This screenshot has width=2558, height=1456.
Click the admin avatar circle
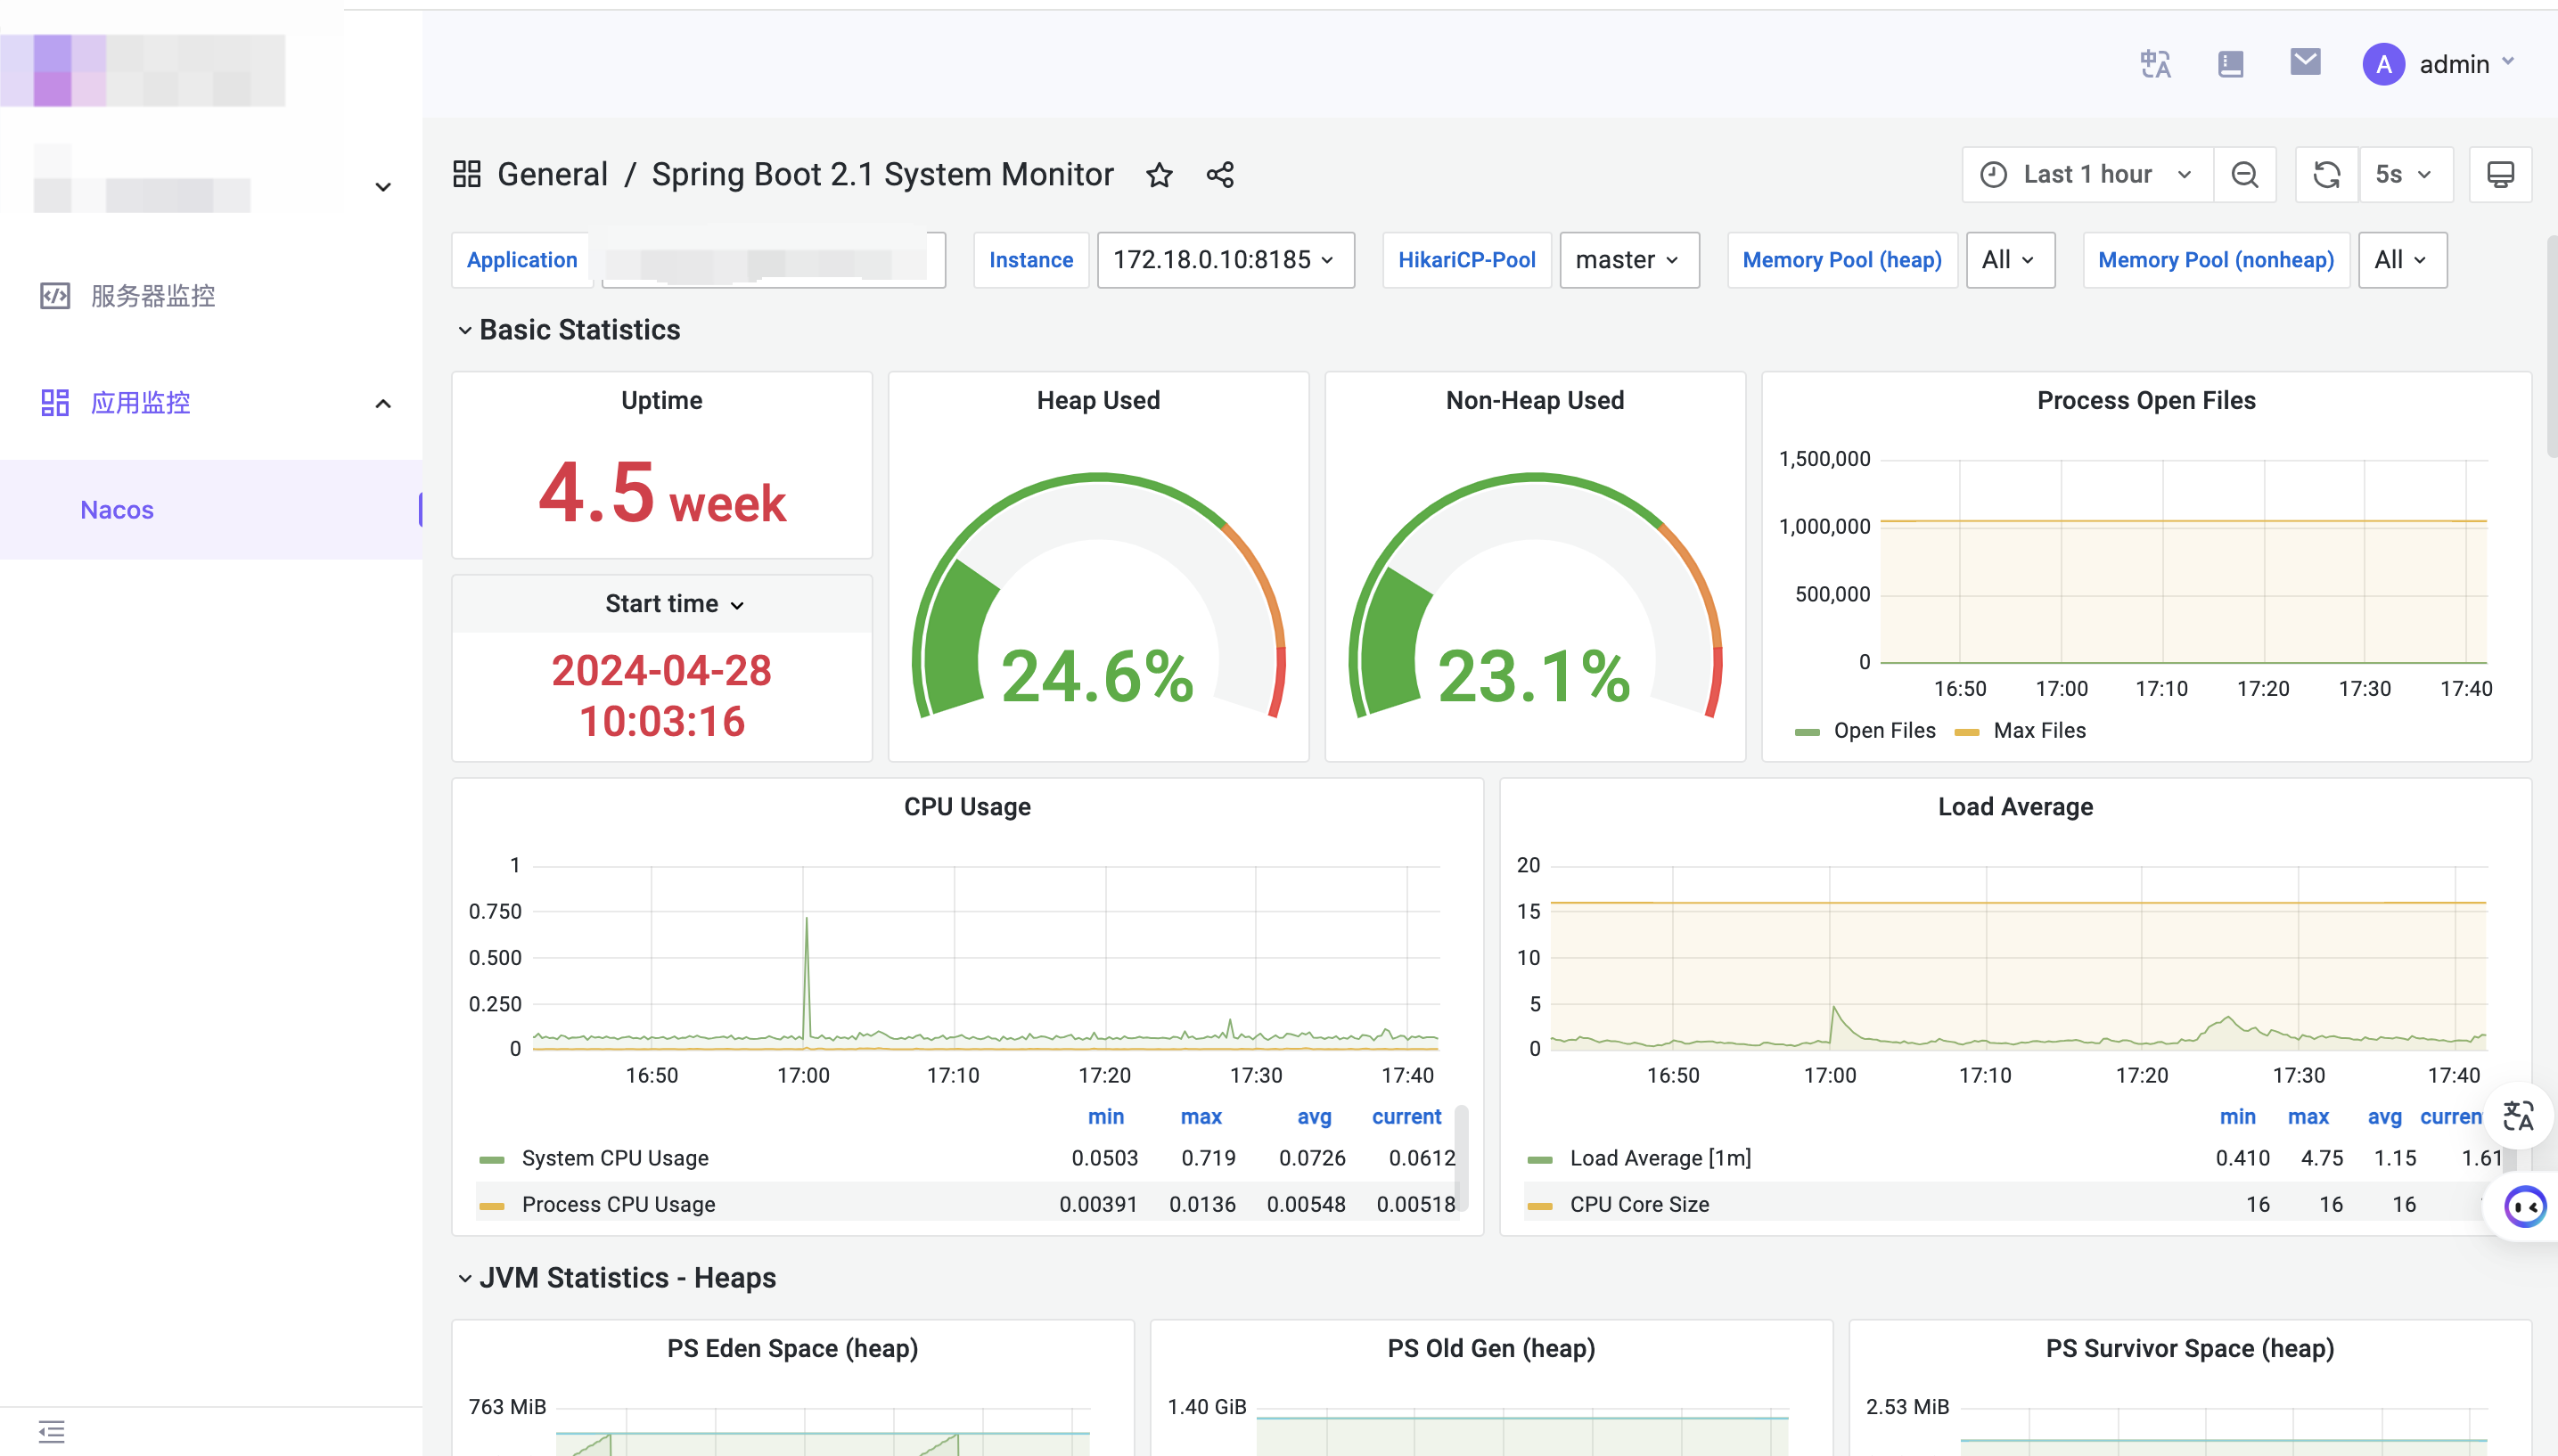tap(2383, 64)
